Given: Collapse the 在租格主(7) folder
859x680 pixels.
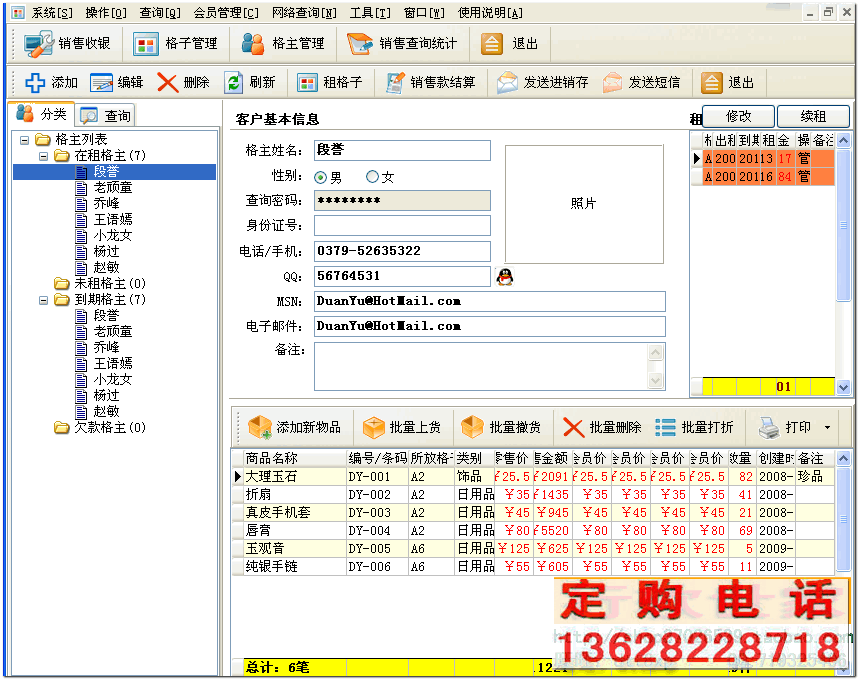Looking at the screenshot, I should [x=43, y=156].
